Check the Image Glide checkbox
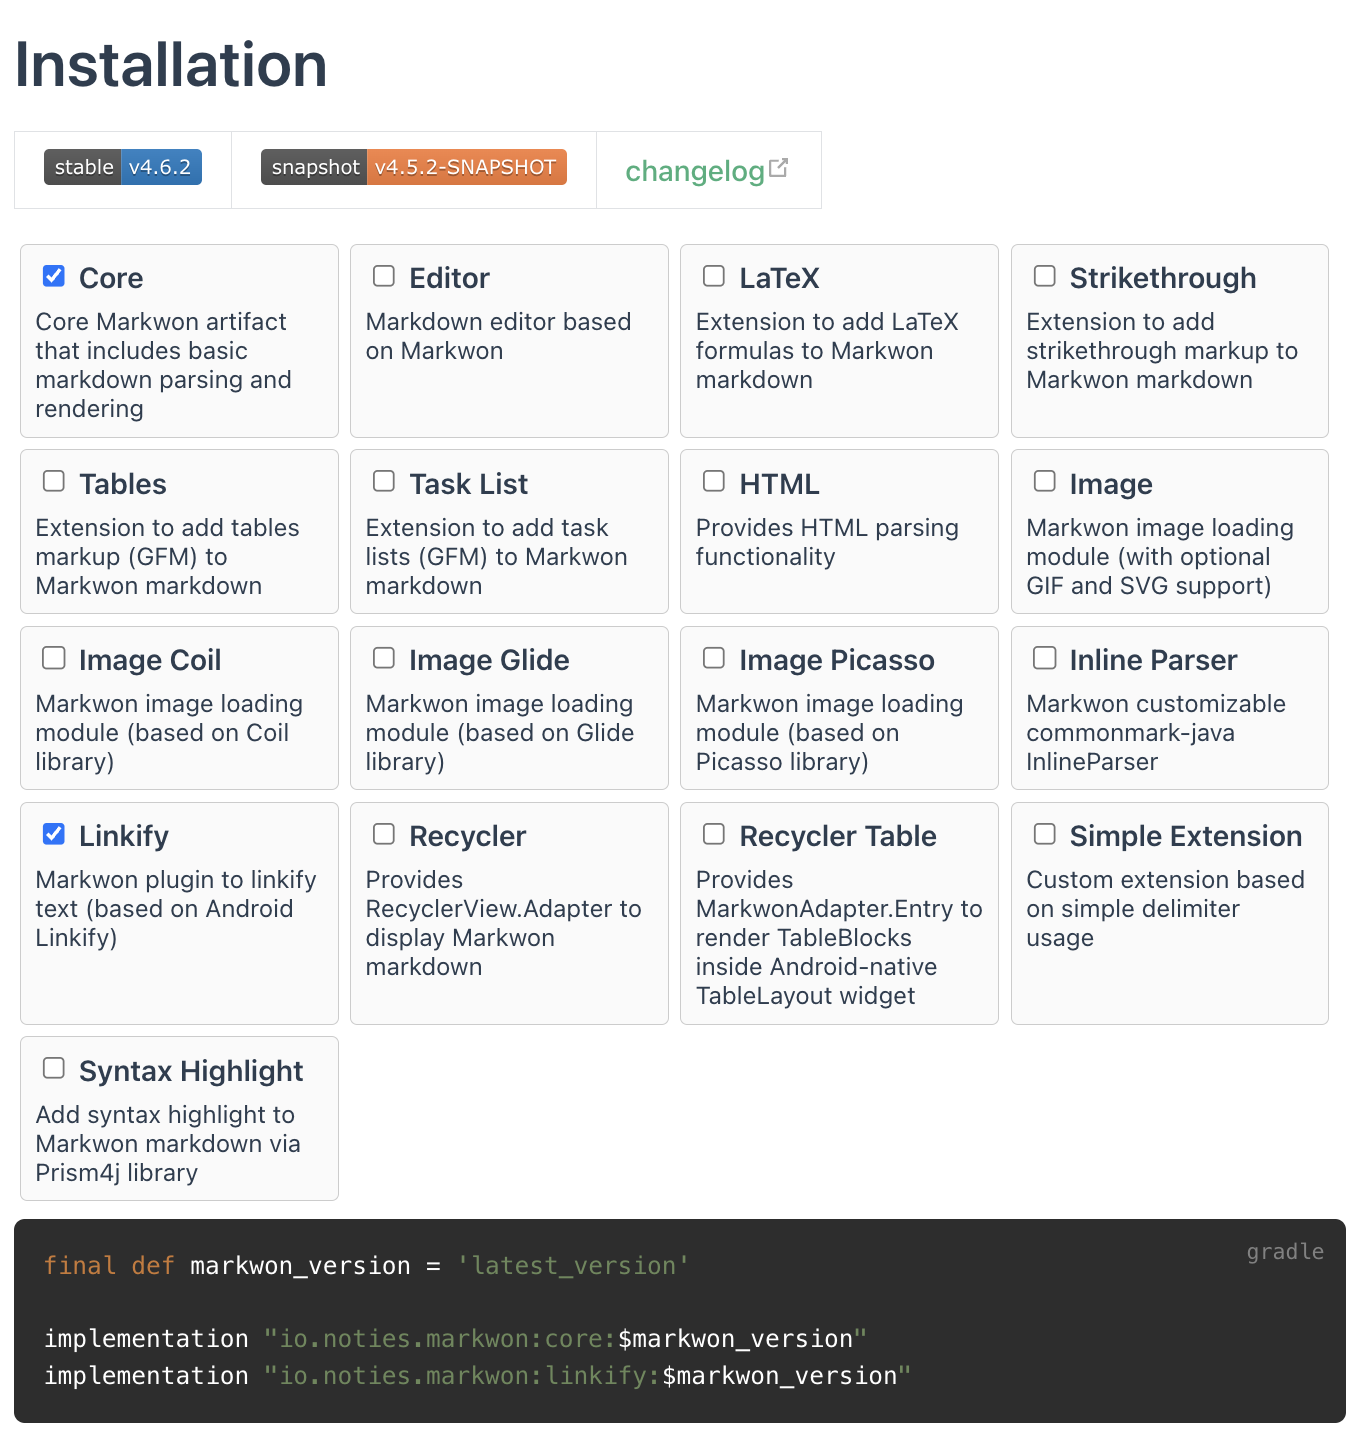 384,658
